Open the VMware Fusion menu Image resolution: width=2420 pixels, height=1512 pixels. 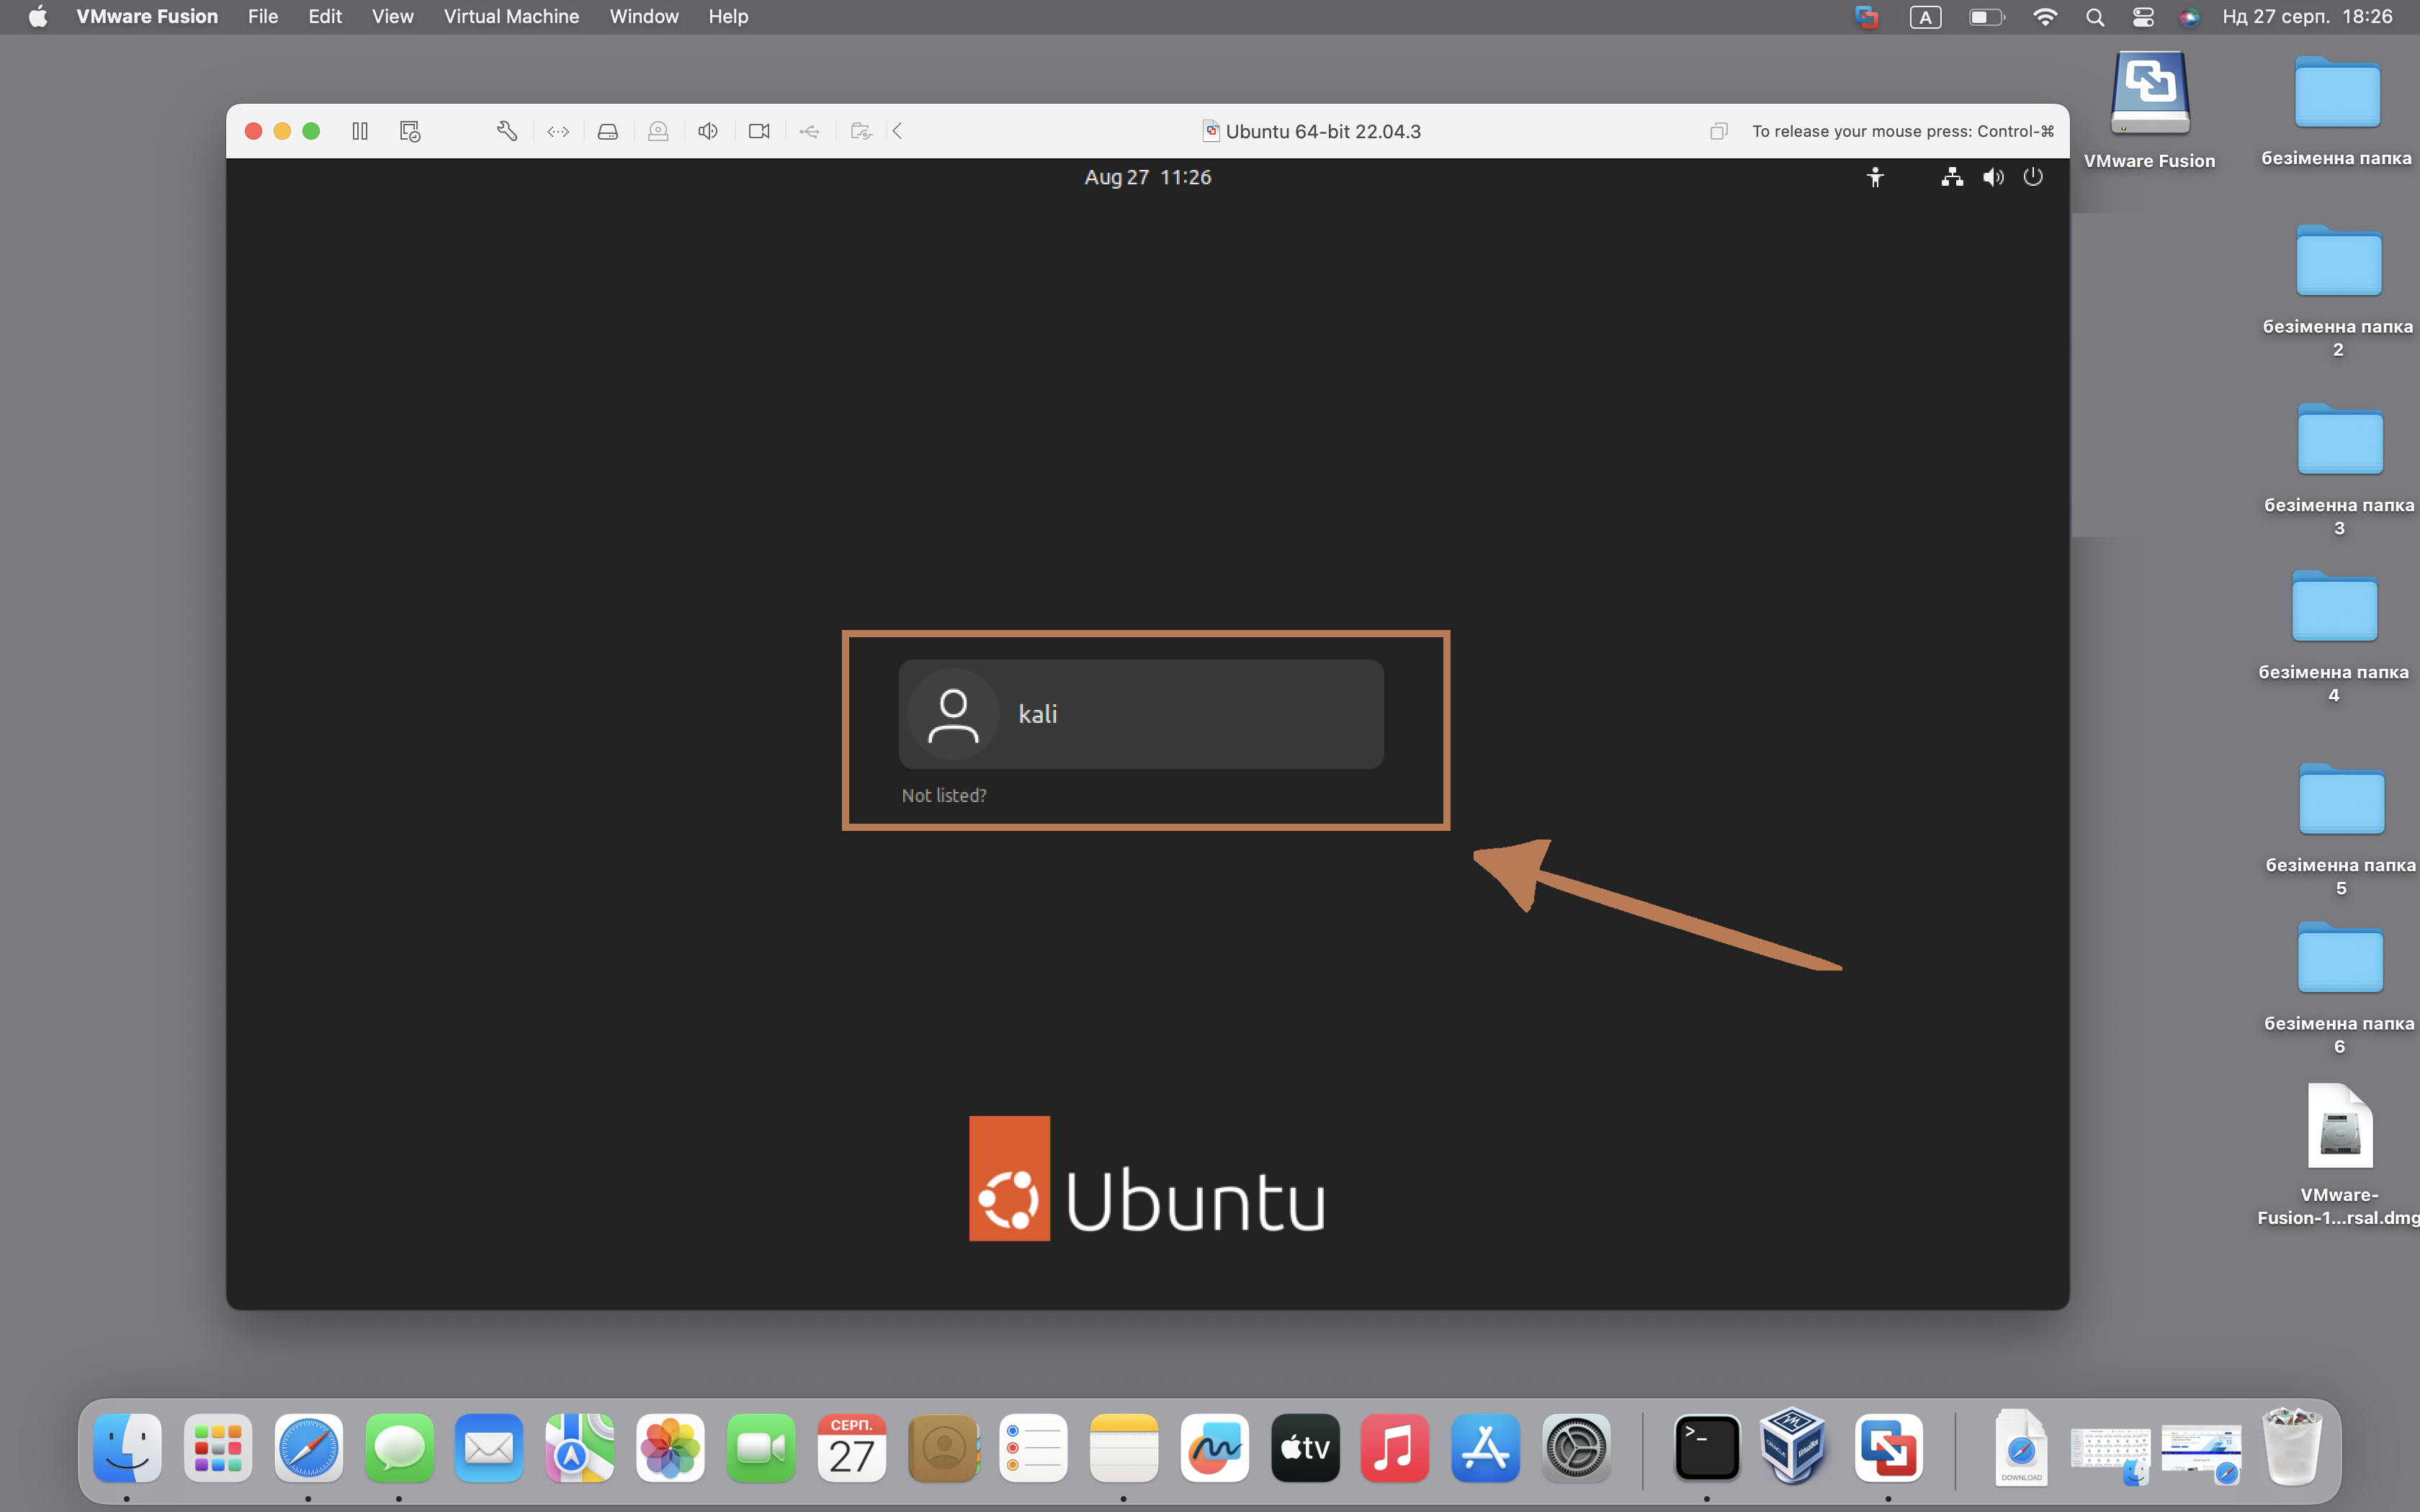pos(147,16)
